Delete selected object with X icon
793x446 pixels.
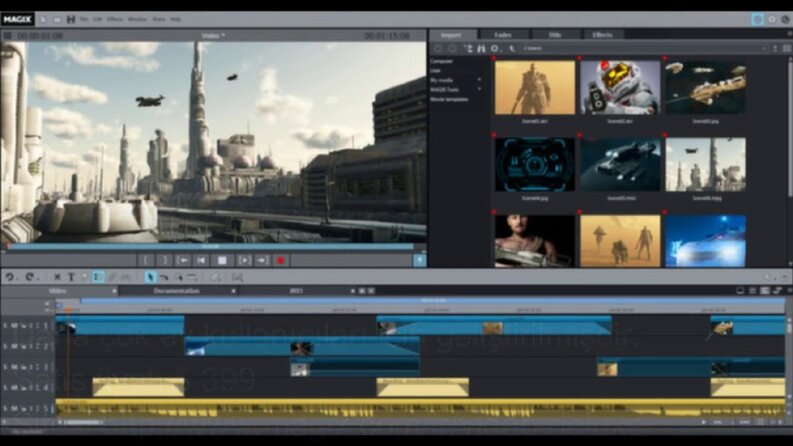(57, 277)
